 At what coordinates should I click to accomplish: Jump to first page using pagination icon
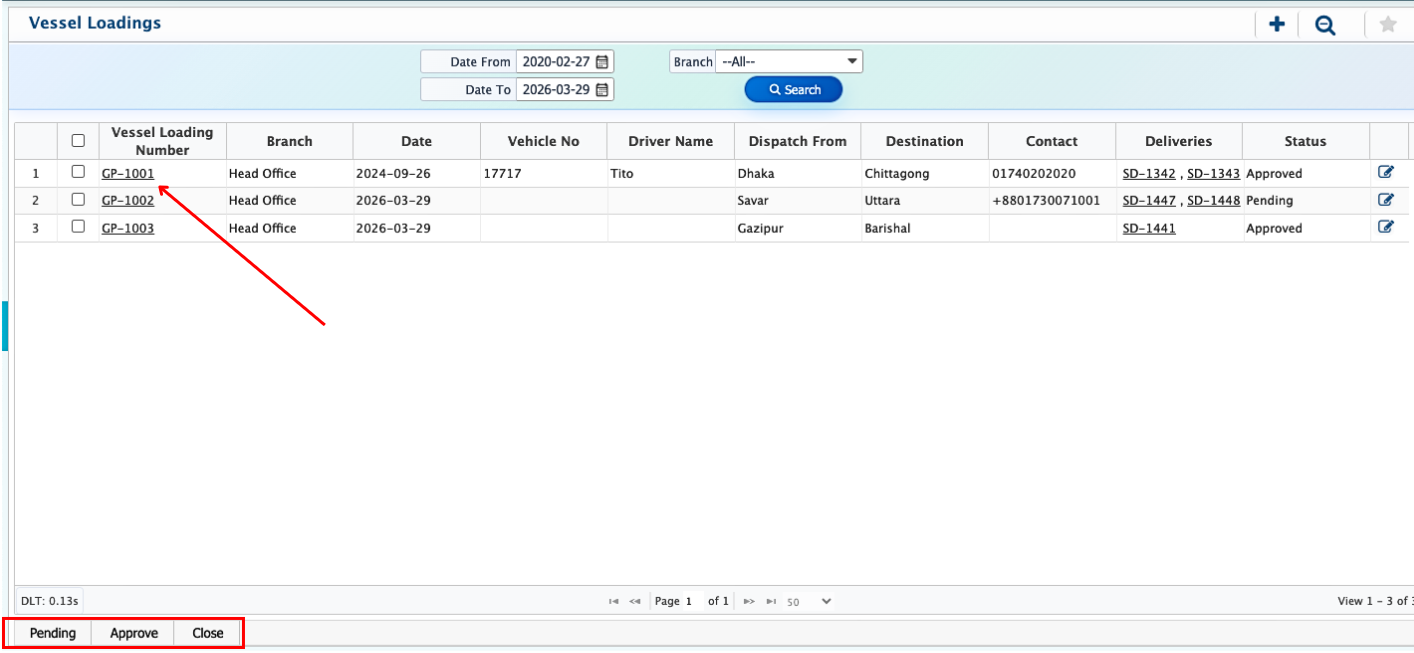(x=614, y=600)
